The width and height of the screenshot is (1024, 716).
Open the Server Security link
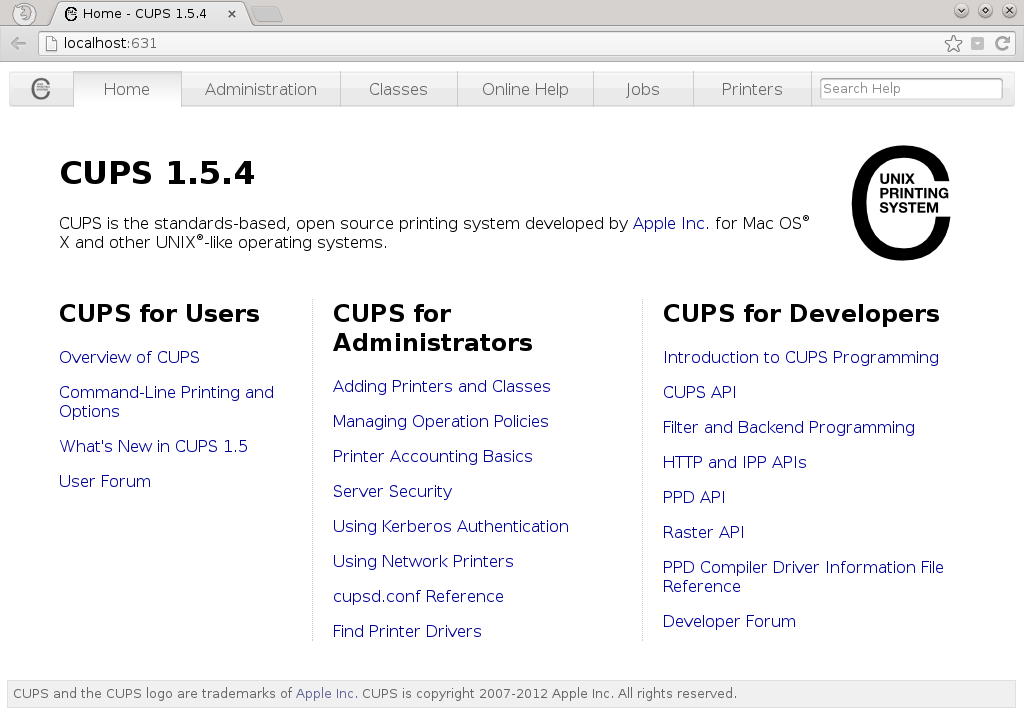tap(392, 491)
